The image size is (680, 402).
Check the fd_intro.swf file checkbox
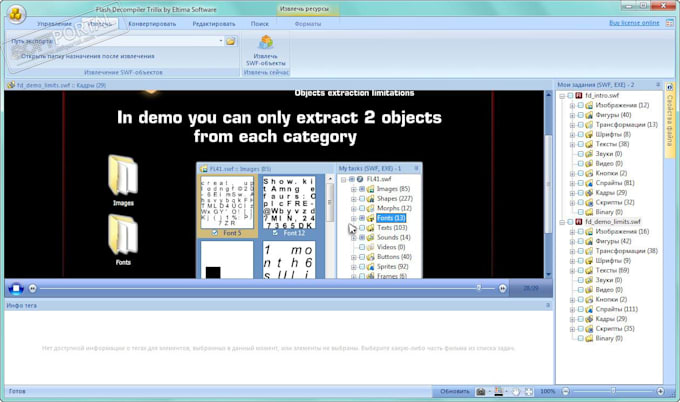pyautogui.click(x=570, y=95)
